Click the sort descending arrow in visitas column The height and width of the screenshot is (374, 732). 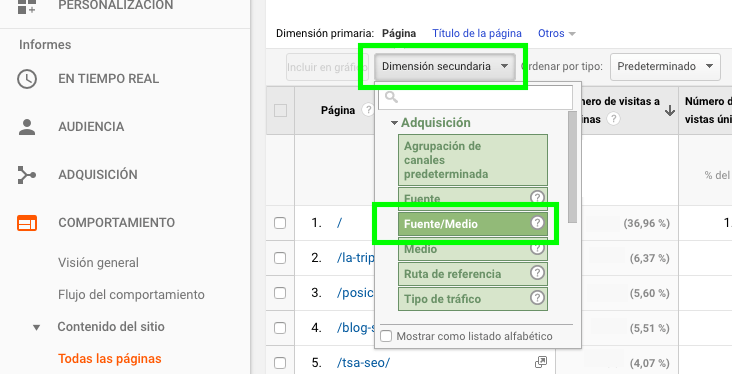pyautogui.click(x=670, y=111)
